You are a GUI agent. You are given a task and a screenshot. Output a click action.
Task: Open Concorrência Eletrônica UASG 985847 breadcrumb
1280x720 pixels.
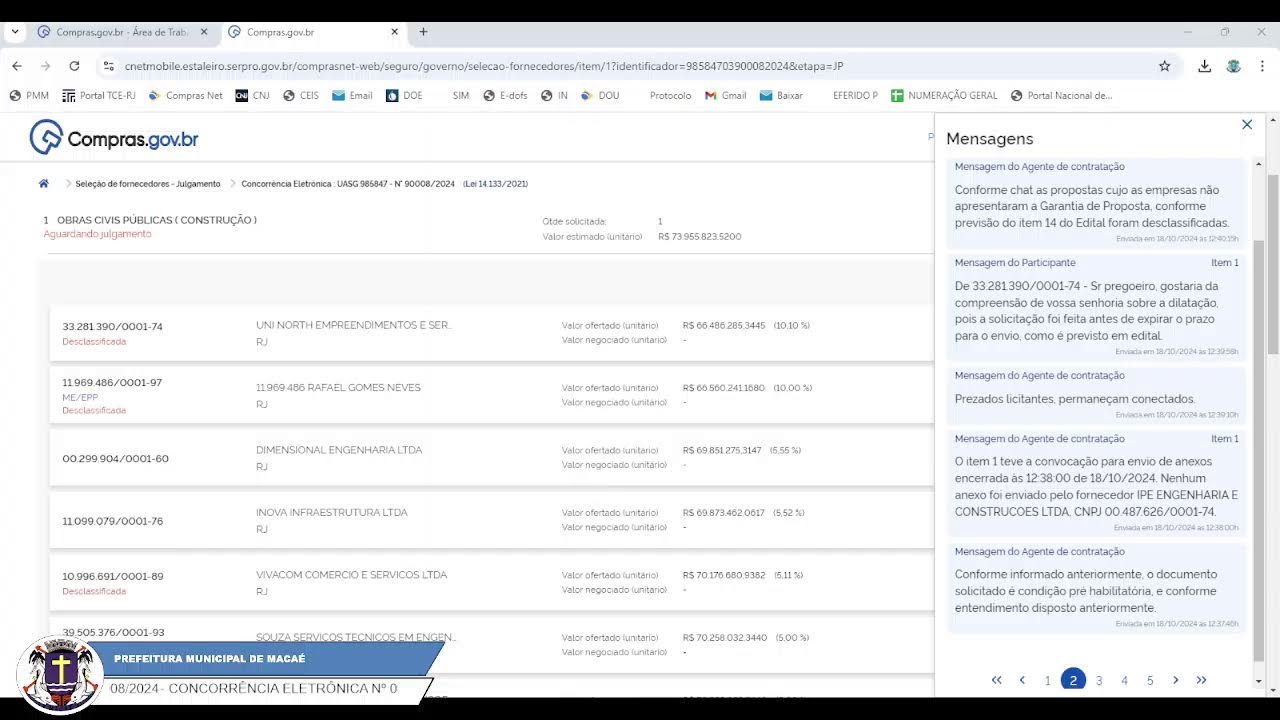[x=348, y=184]
